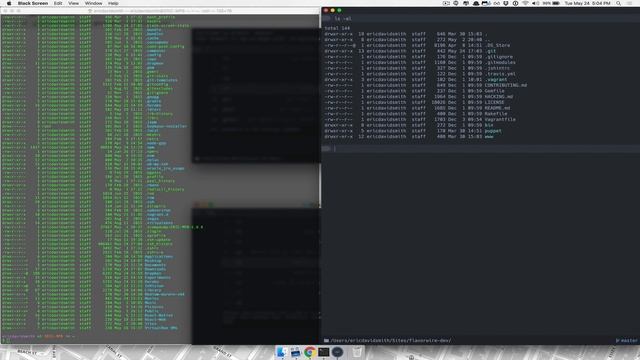Click the Wi-Fi status icon

click(x=525, y=3)
